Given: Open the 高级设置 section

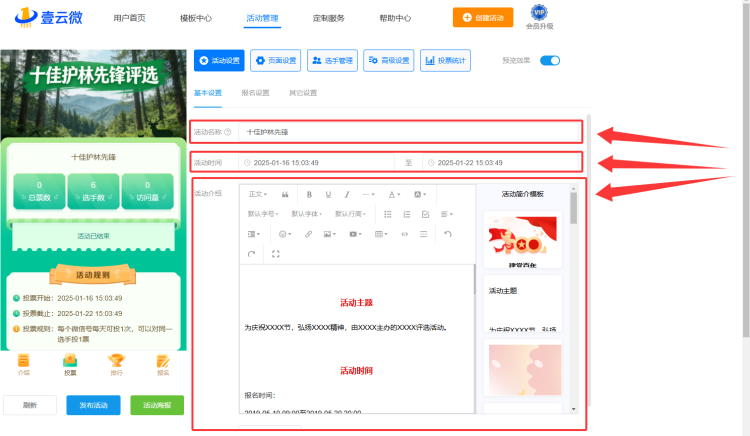Looking at the screenshot, I should (388, 61).
